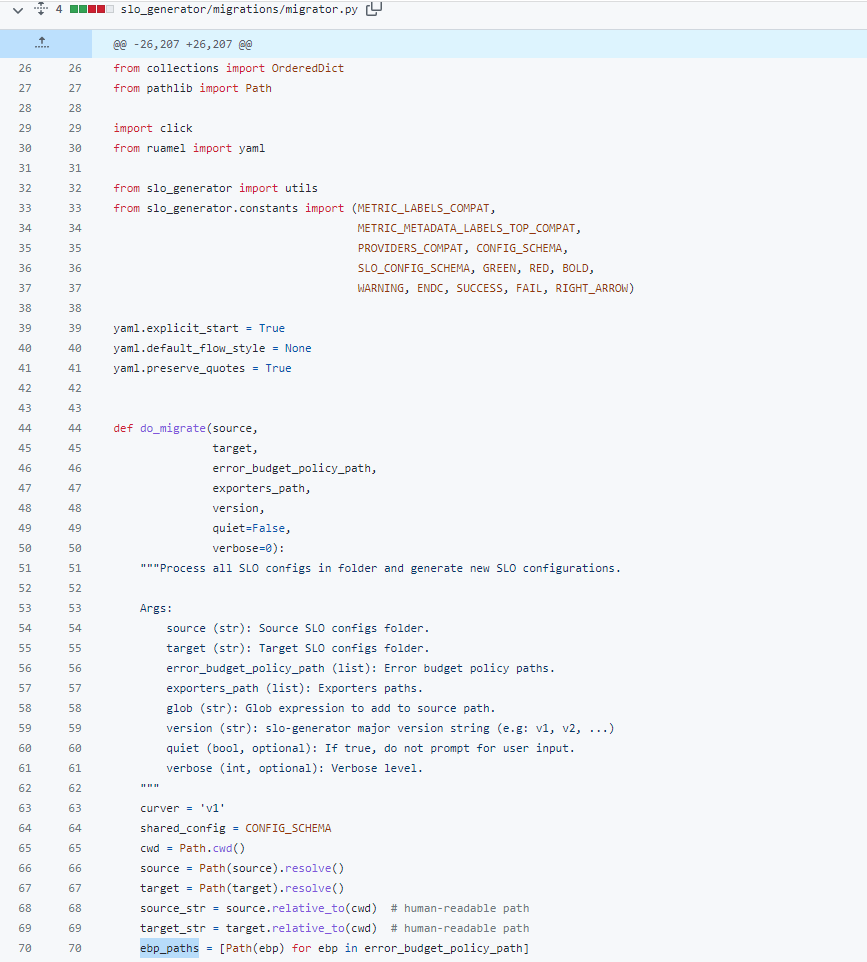
Task: Click the 'import click' line
Action: point(153,128)
